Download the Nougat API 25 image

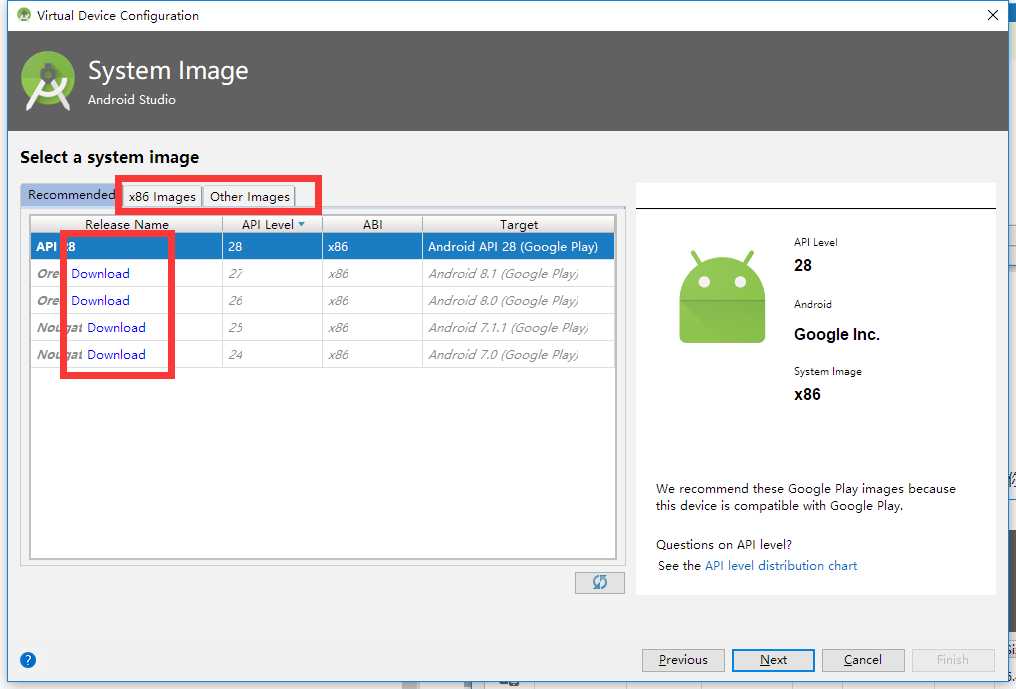click(x=117, y=327)
